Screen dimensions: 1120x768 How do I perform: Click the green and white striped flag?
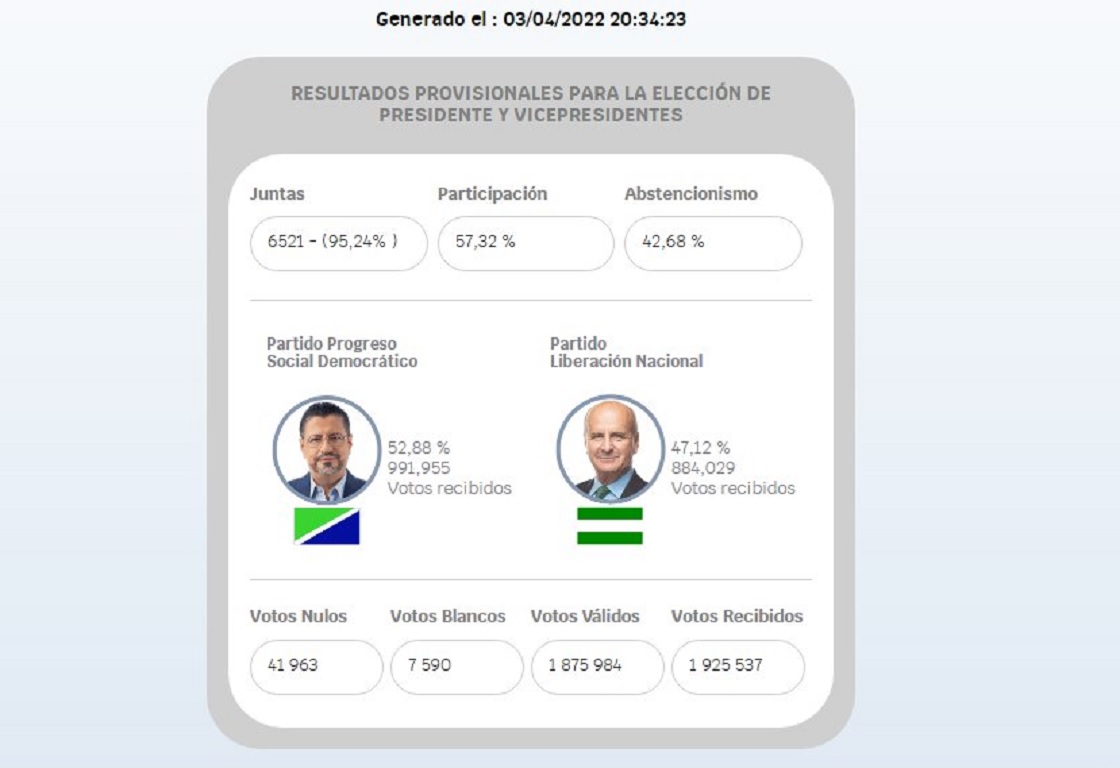click(x=610, y=526)
